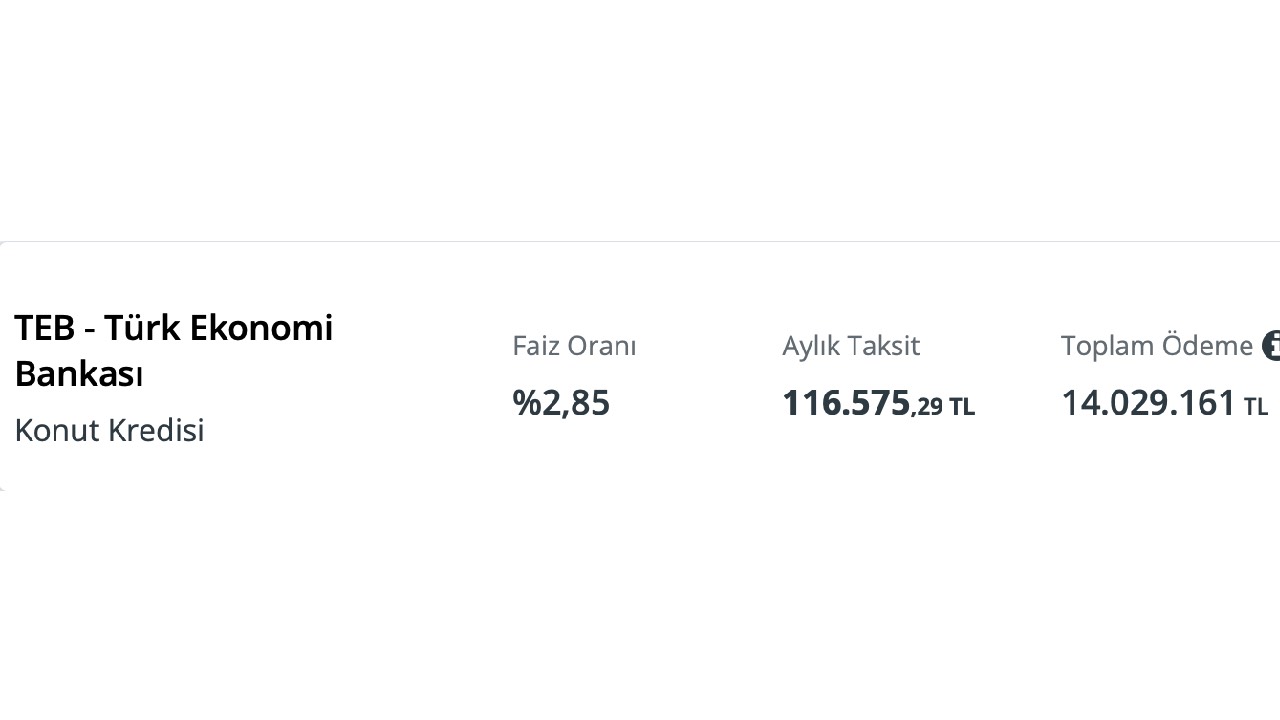1280x720 pixels.
Task: Select the Konut Kredisi product name
Action: (109, 430)
